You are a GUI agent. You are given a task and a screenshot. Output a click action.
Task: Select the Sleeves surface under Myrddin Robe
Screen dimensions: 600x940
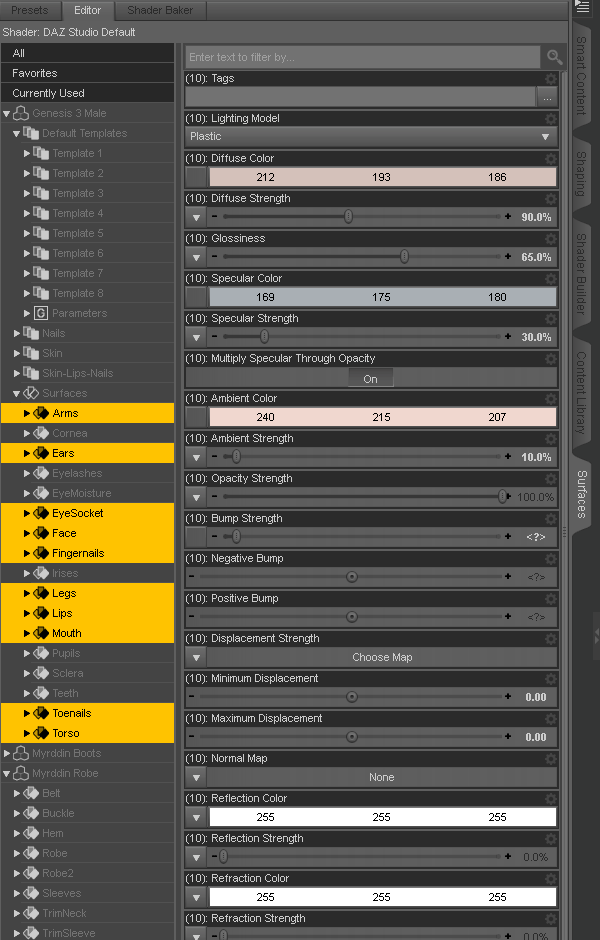(88, 893)
